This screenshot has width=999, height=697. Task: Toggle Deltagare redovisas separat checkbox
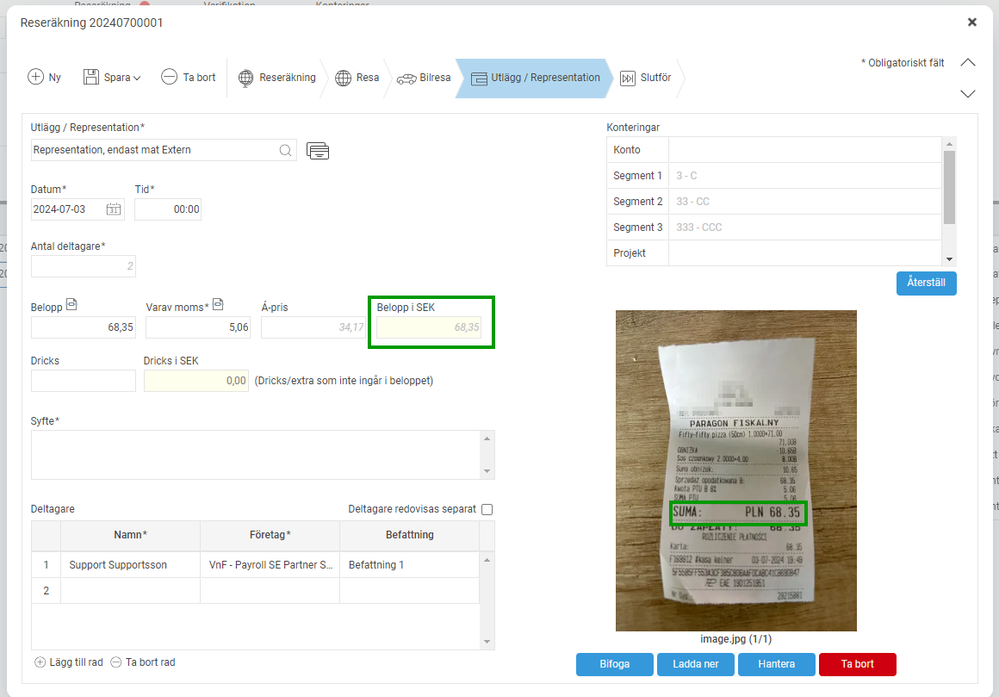tap(487, 509)
